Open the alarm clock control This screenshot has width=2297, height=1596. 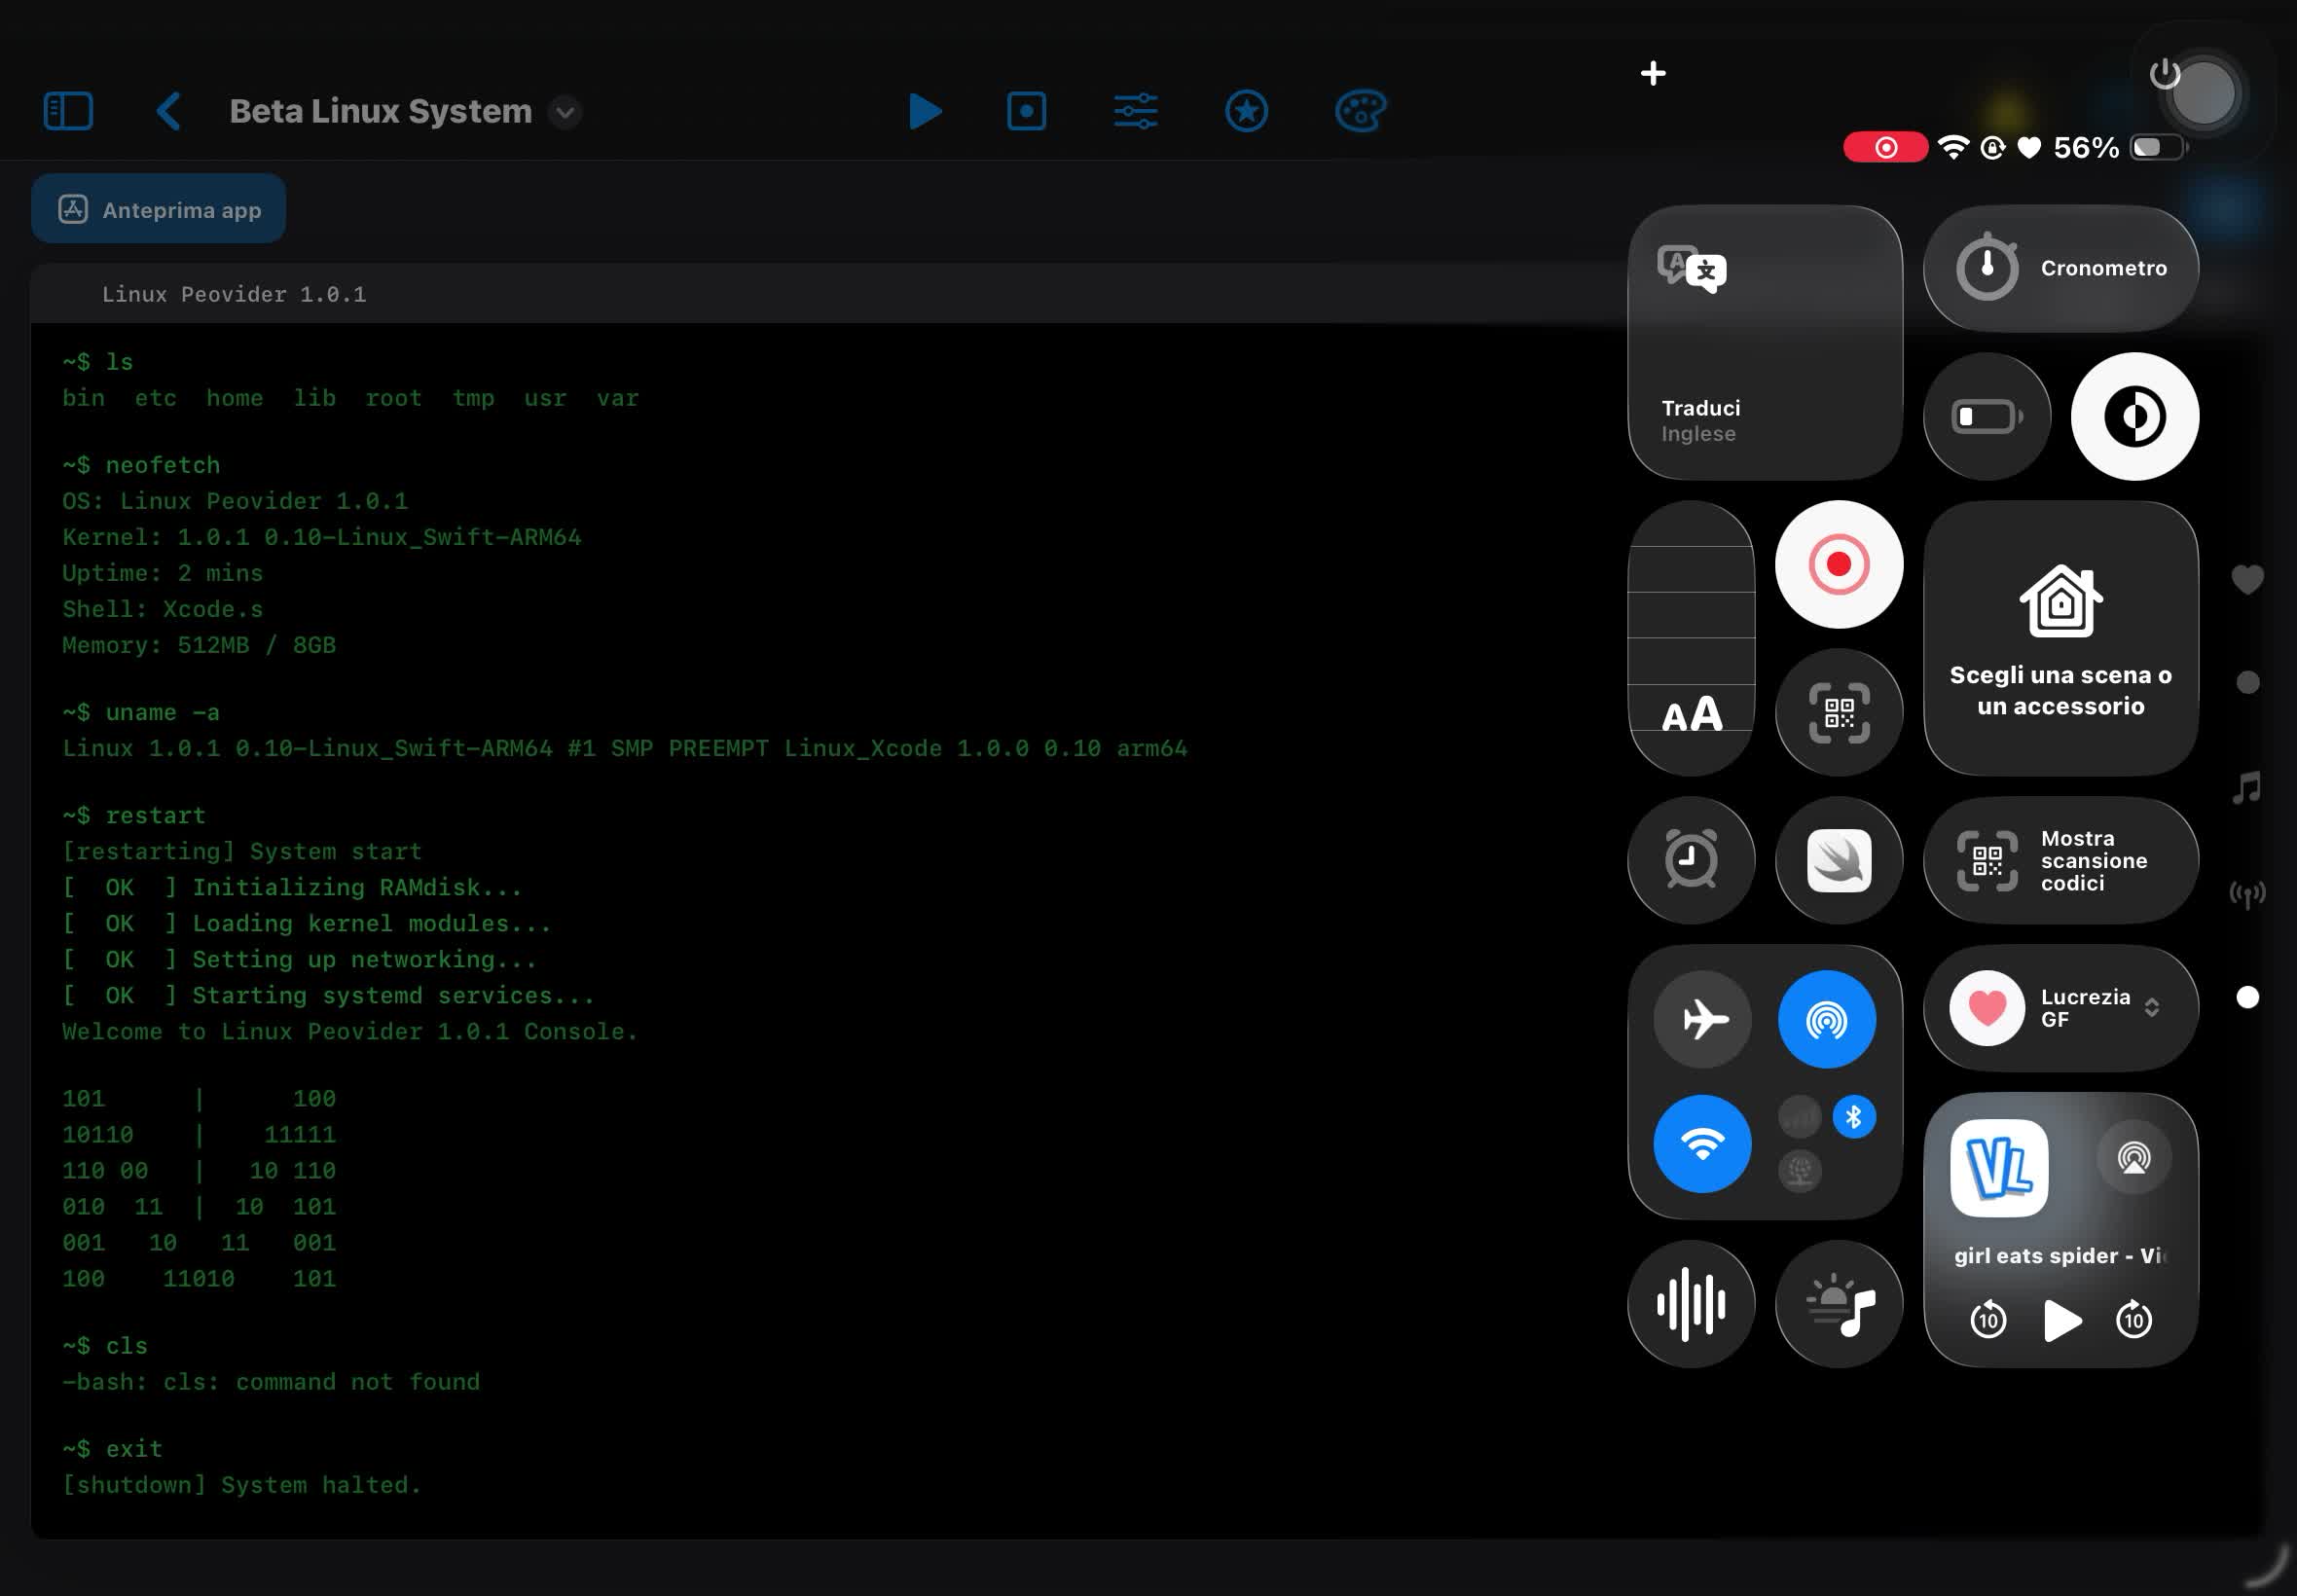[1690, 860]
